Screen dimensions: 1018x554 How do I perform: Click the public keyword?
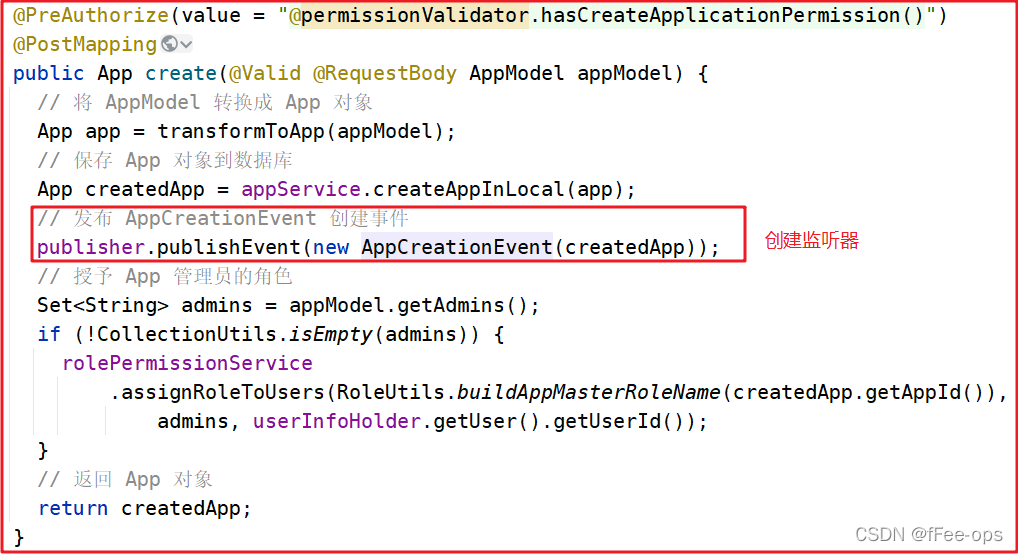point(49,73)
